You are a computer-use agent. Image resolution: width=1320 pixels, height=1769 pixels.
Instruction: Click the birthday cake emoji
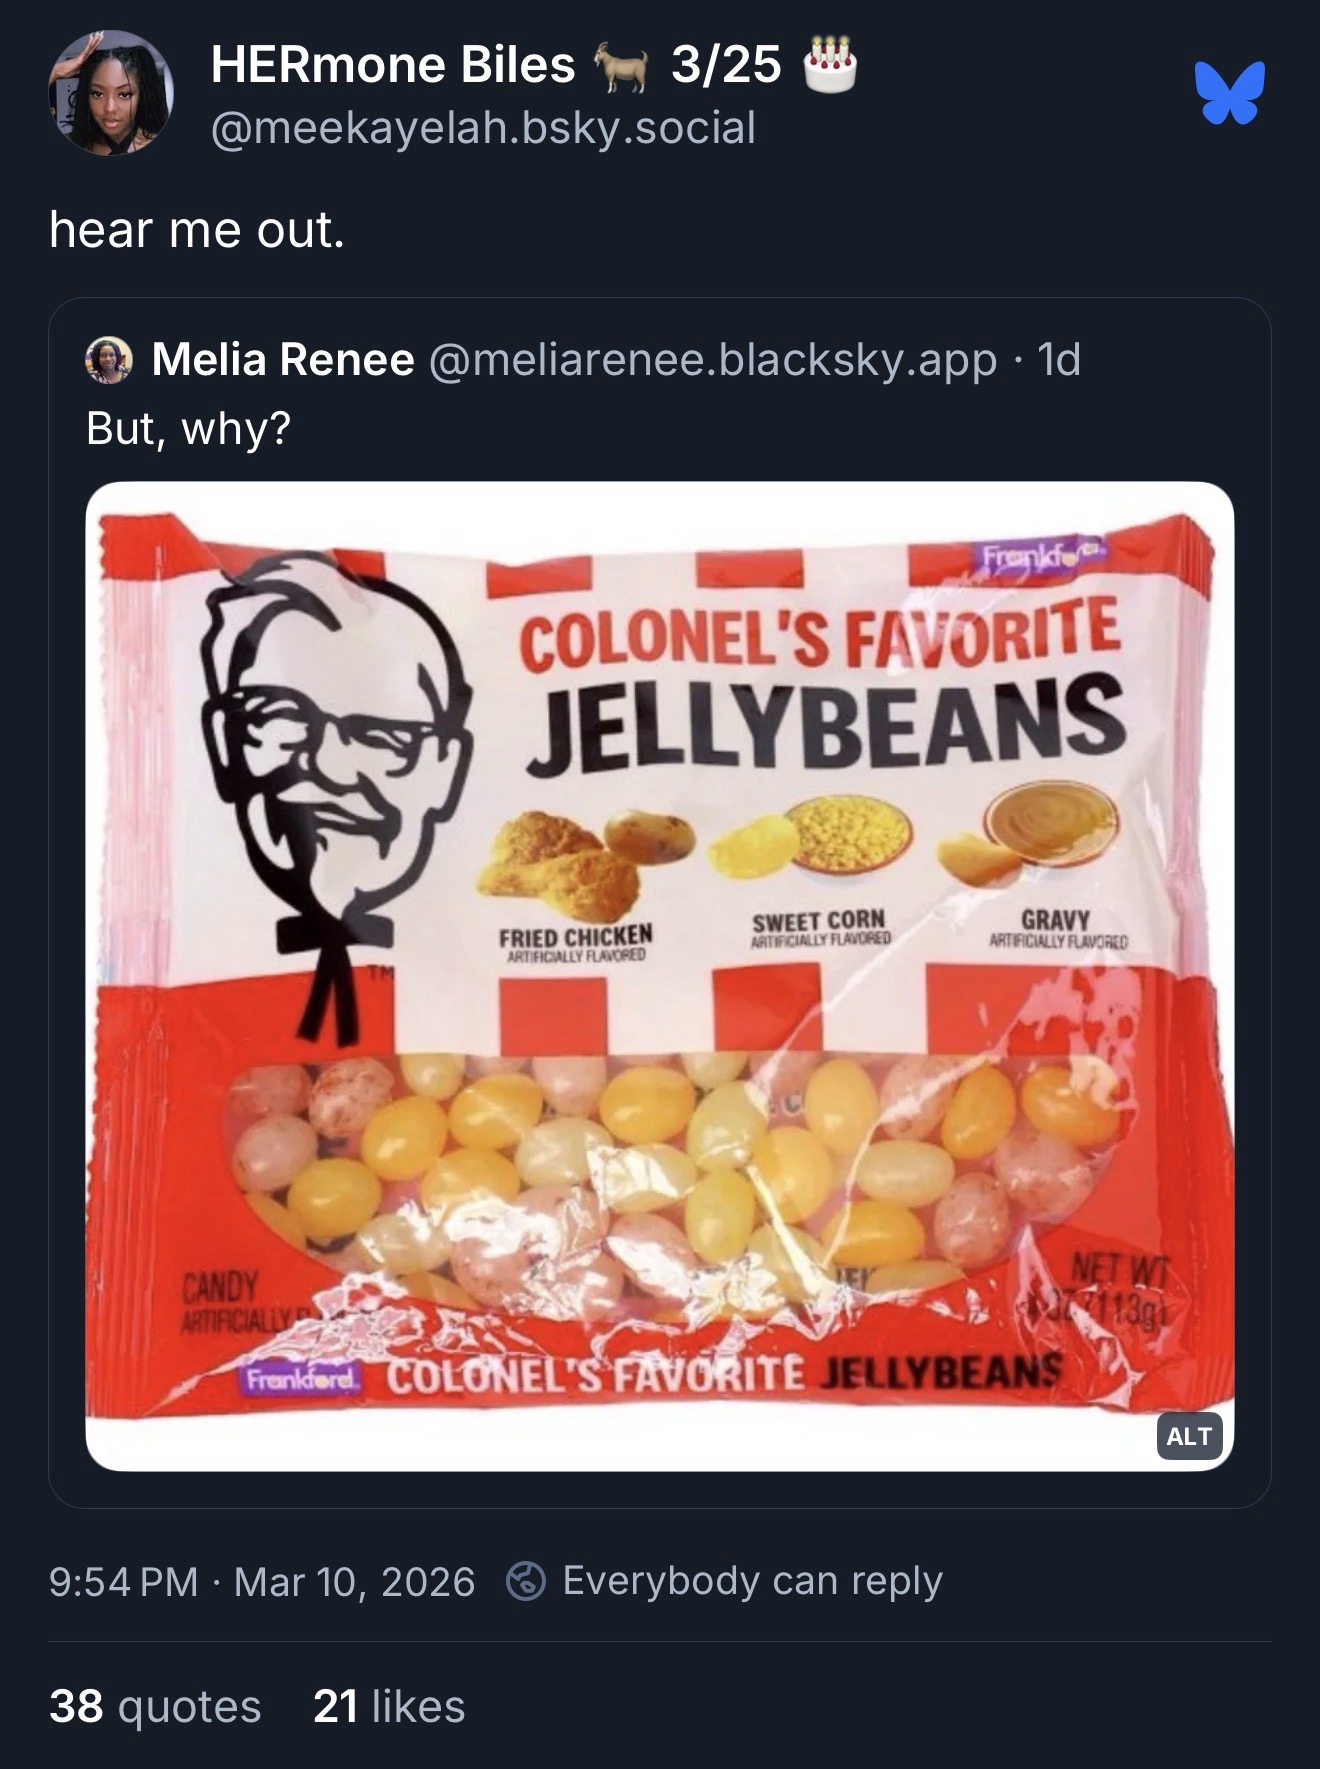point(830,65)
